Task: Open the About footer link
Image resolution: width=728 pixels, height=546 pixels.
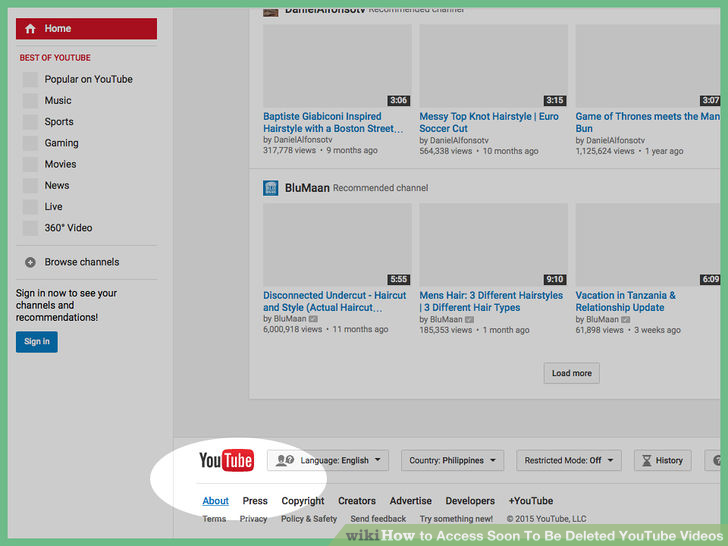Action: 215,501
